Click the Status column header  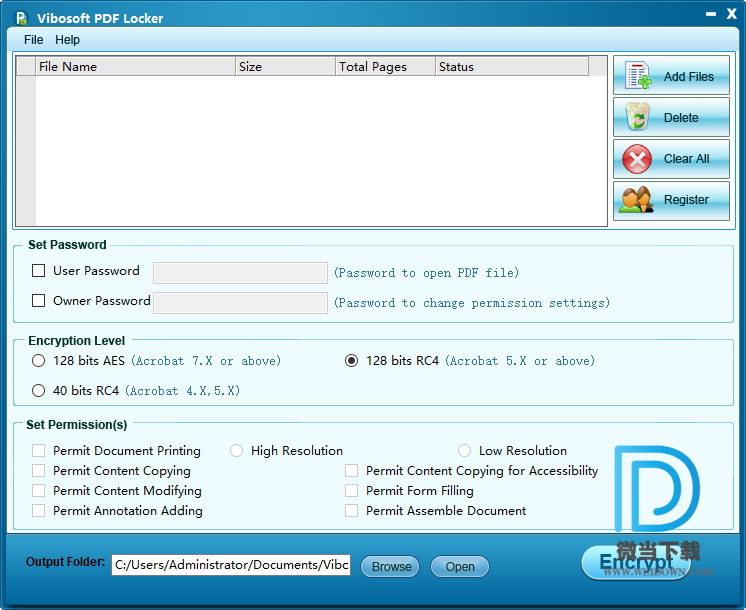[512, 67]
